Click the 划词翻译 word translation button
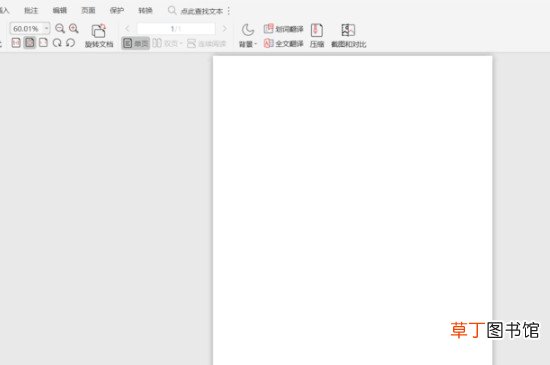The height and width of the screenshot is (365, 550). 283,29
